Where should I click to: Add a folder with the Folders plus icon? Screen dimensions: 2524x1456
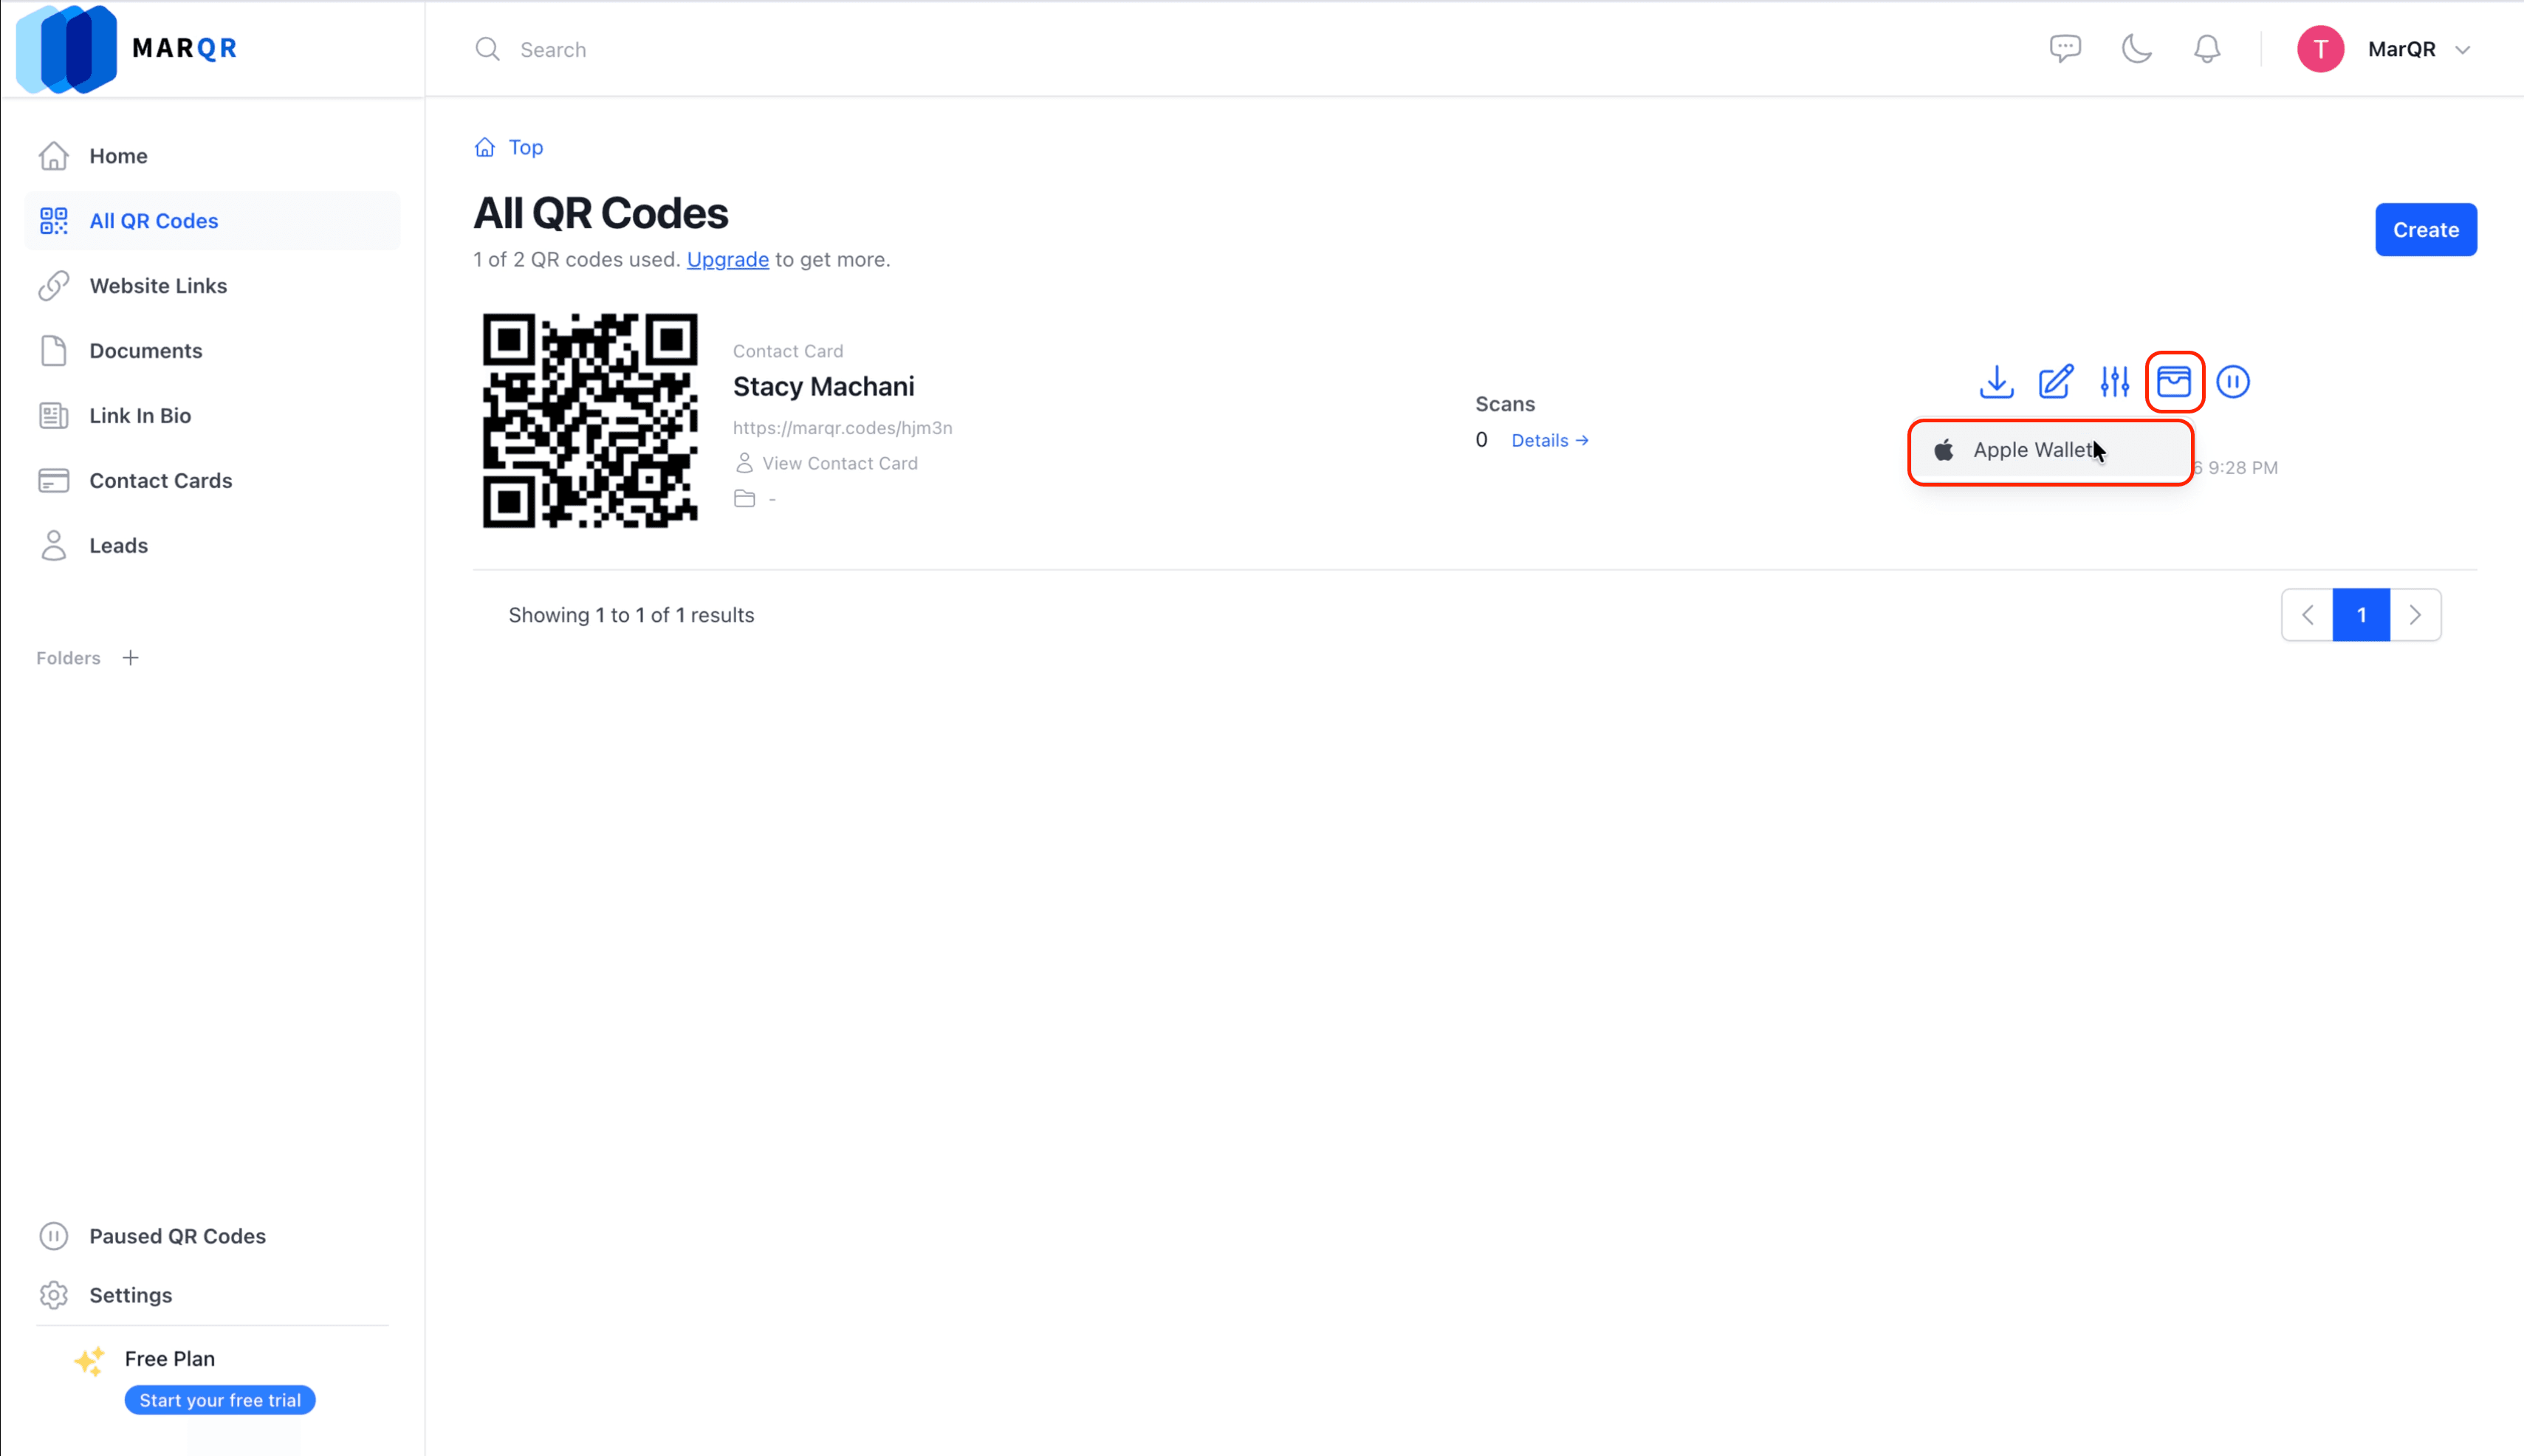point(131,657)
